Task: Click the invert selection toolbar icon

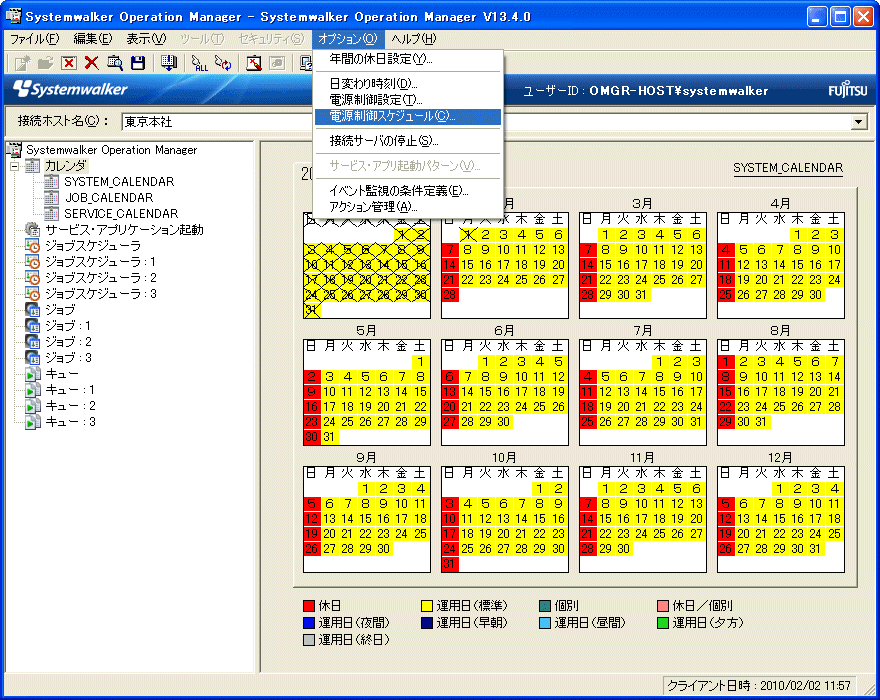Action: (223, 63)
